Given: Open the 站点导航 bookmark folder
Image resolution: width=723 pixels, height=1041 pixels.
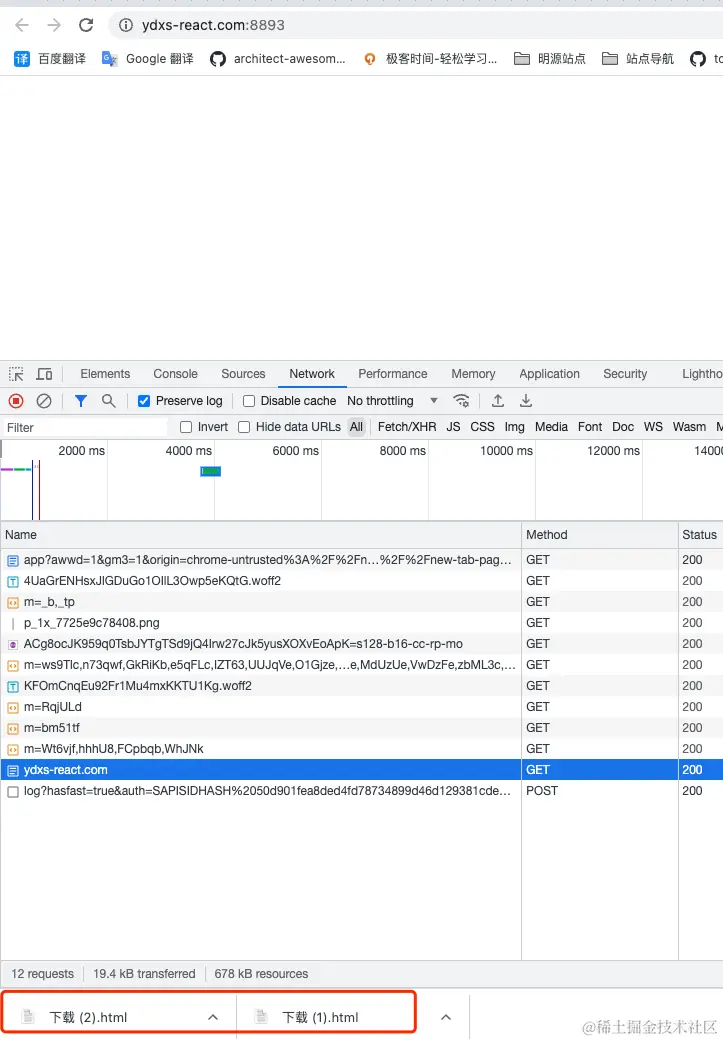Looking at the screenshot, I should tap(637, 59).
